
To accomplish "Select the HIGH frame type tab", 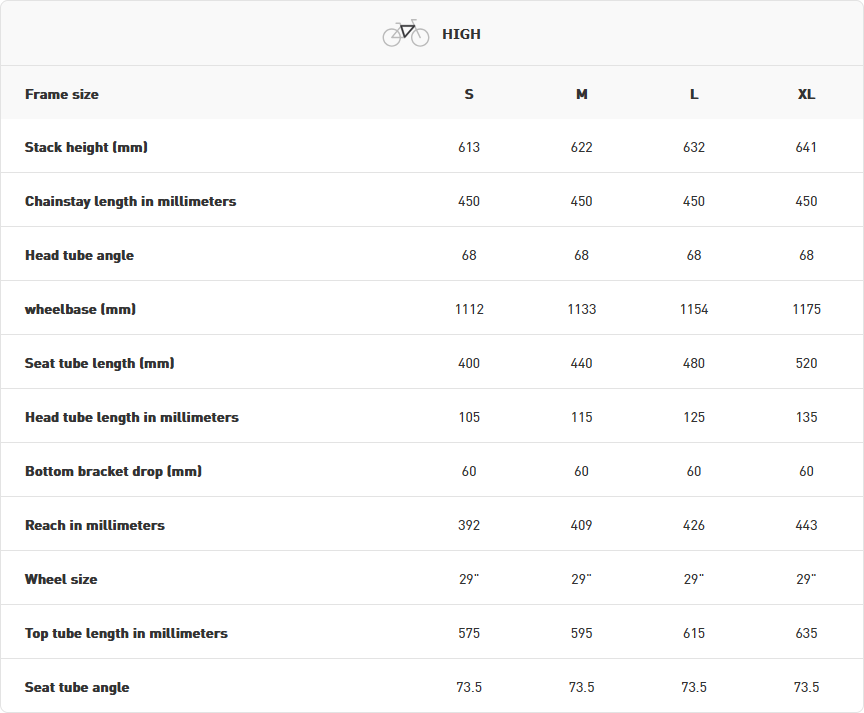I will [x=461, y=34].
